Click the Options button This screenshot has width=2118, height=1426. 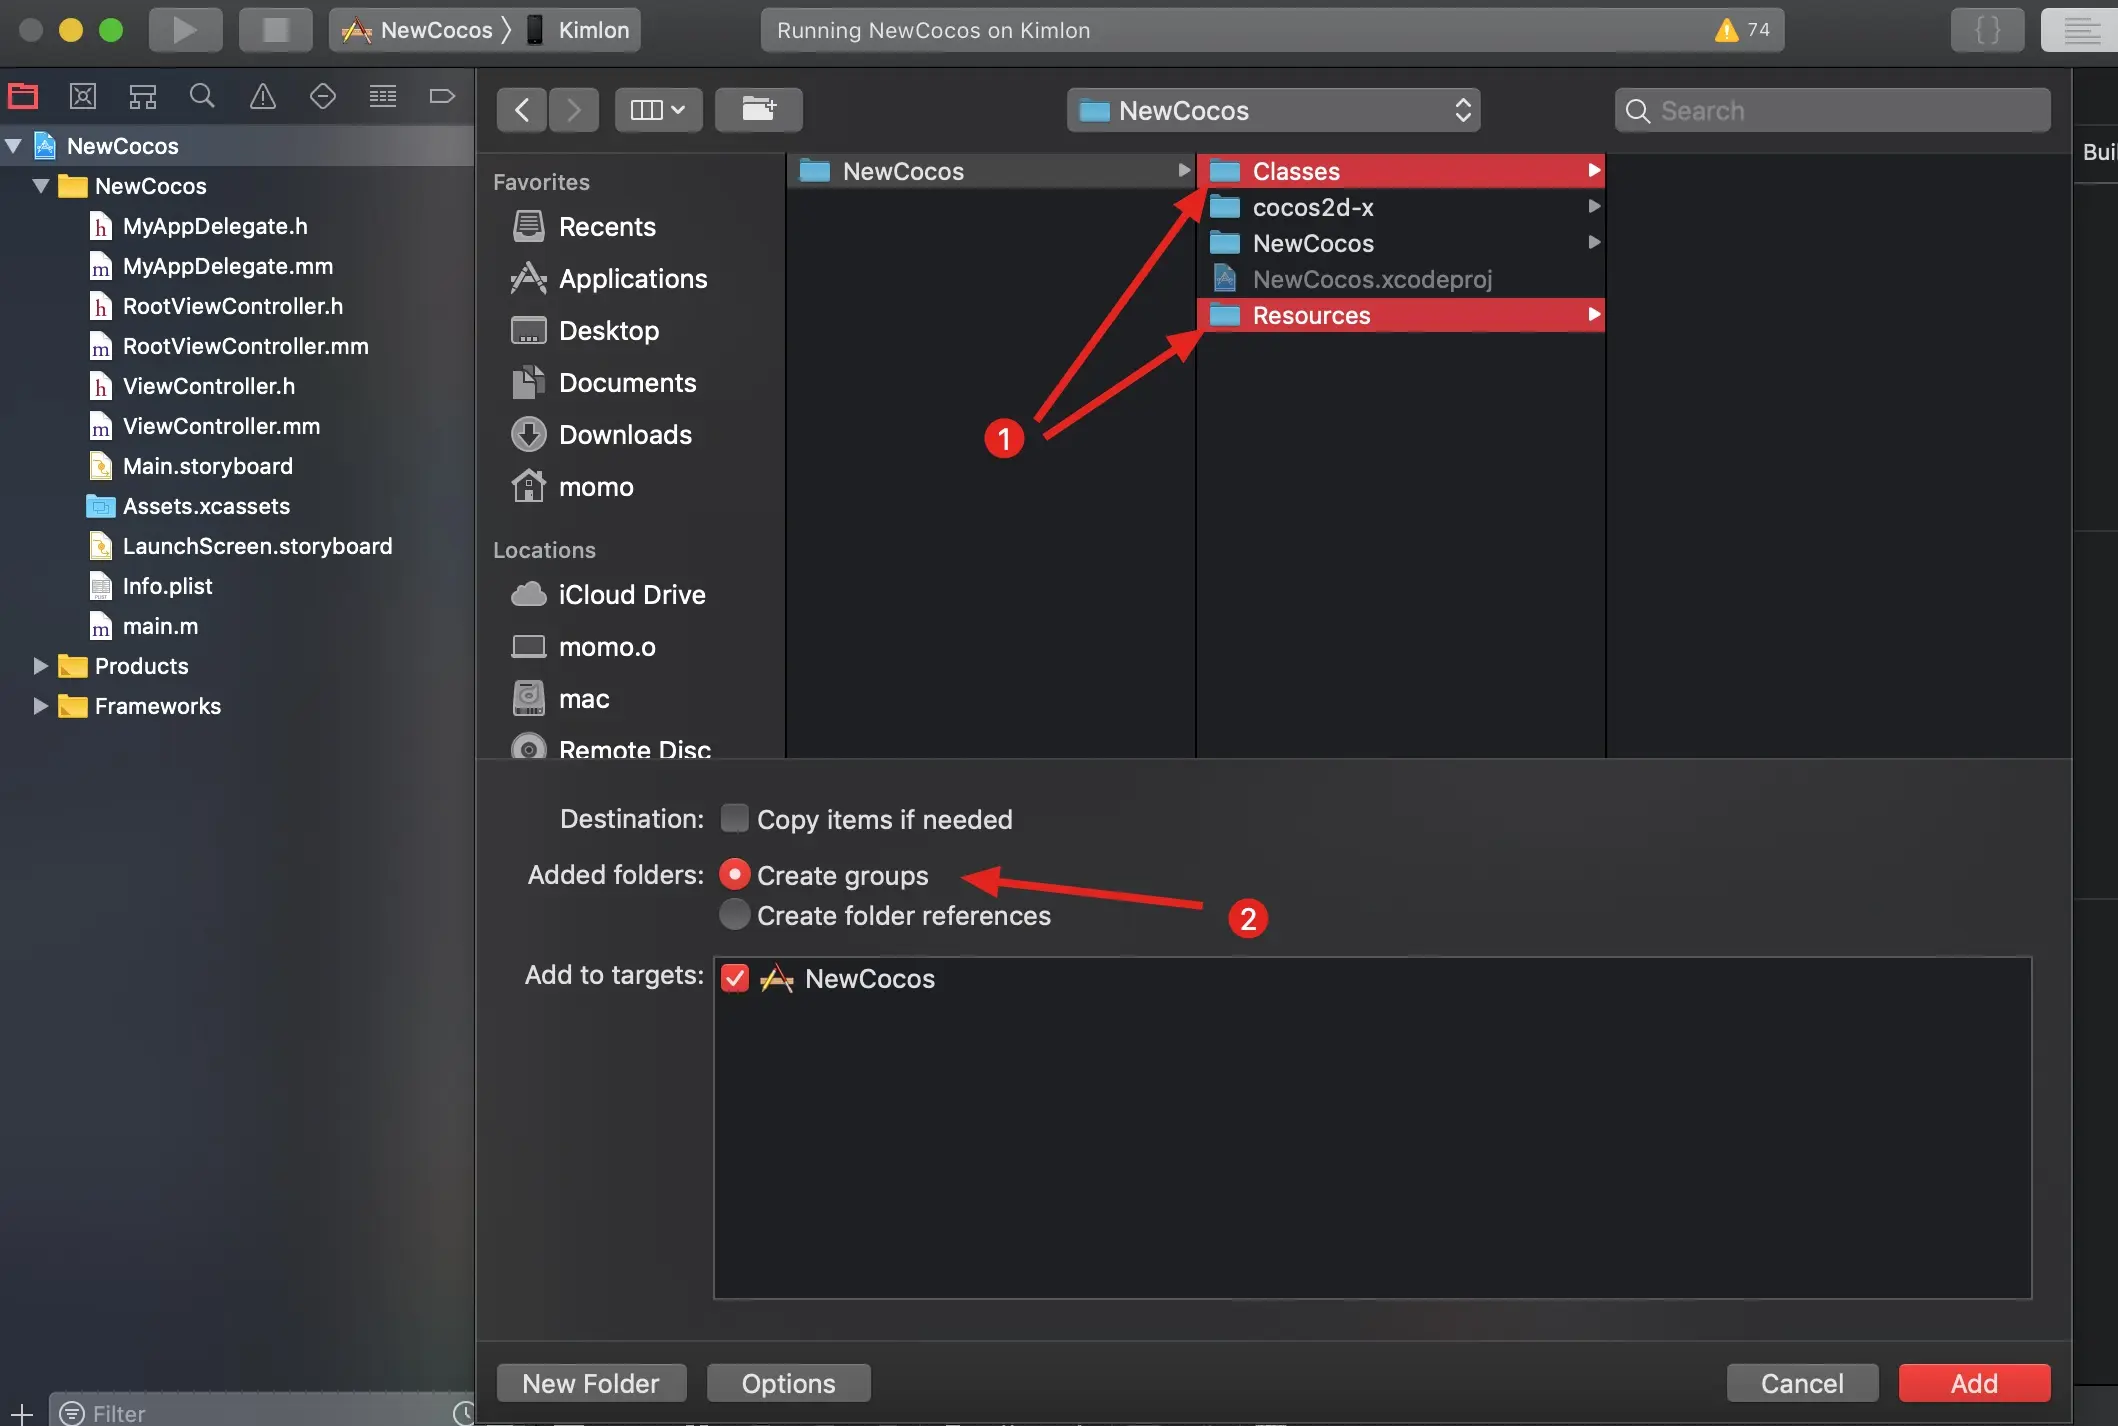[x=788, y=1383]
